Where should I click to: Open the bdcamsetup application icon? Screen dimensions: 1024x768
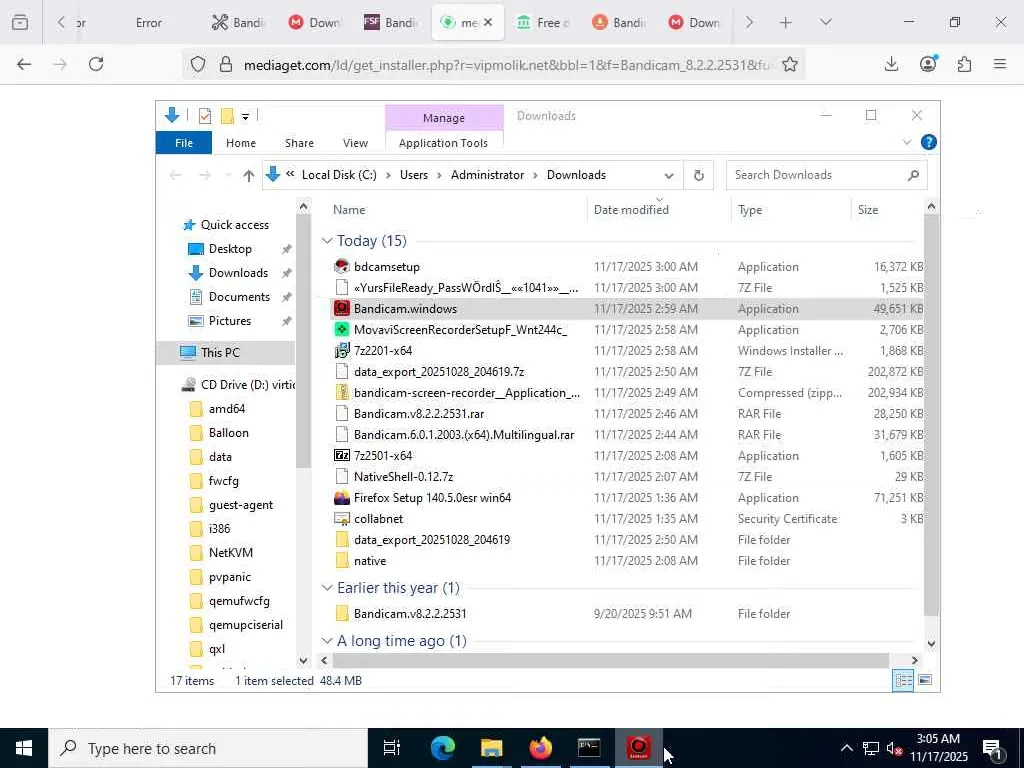point(342,266)
